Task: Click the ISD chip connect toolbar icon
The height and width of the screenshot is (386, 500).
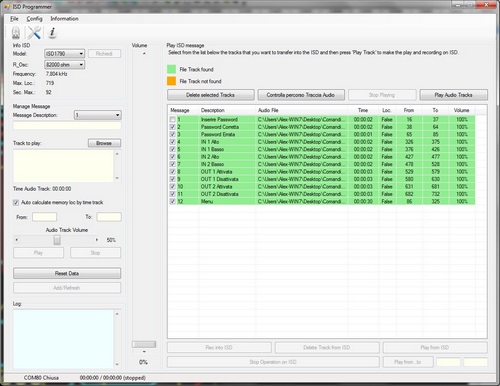Action: pos(16,33)
